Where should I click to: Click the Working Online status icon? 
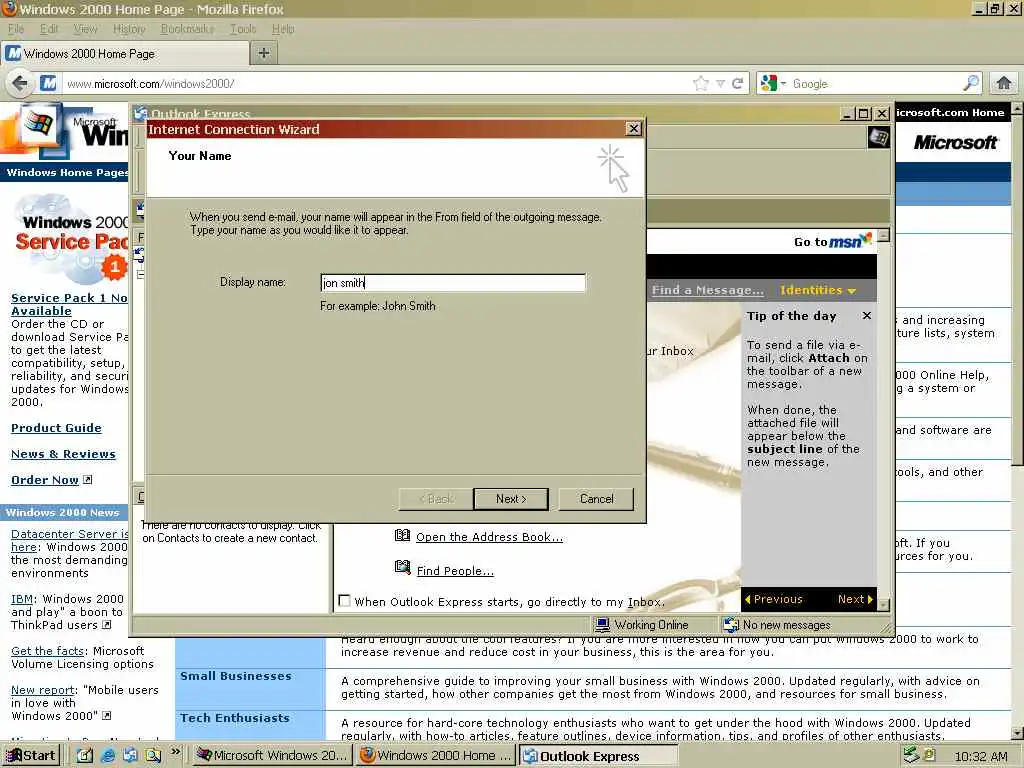[602, 625]
